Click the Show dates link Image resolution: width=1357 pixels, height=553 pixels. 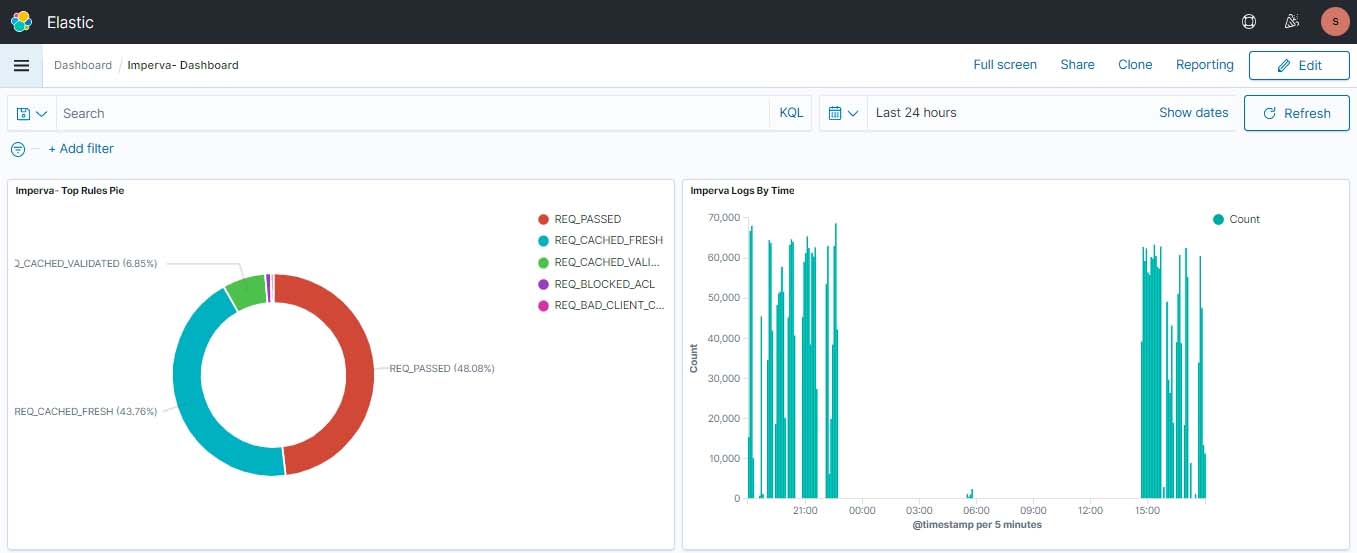(1193, 113)
